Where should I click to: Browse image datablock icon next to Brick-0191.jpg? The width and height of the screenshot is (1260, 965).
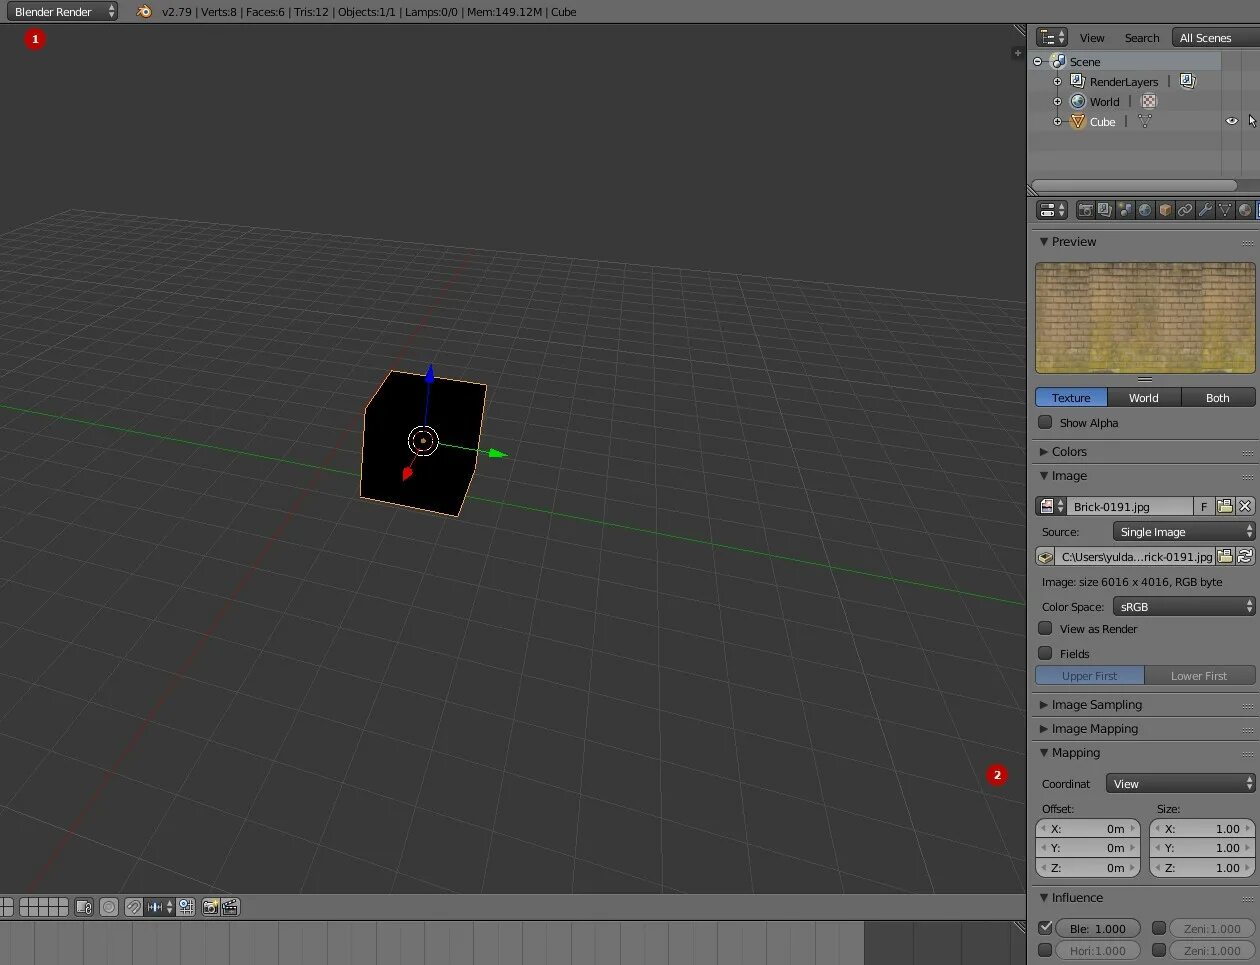pos(1051,506)
